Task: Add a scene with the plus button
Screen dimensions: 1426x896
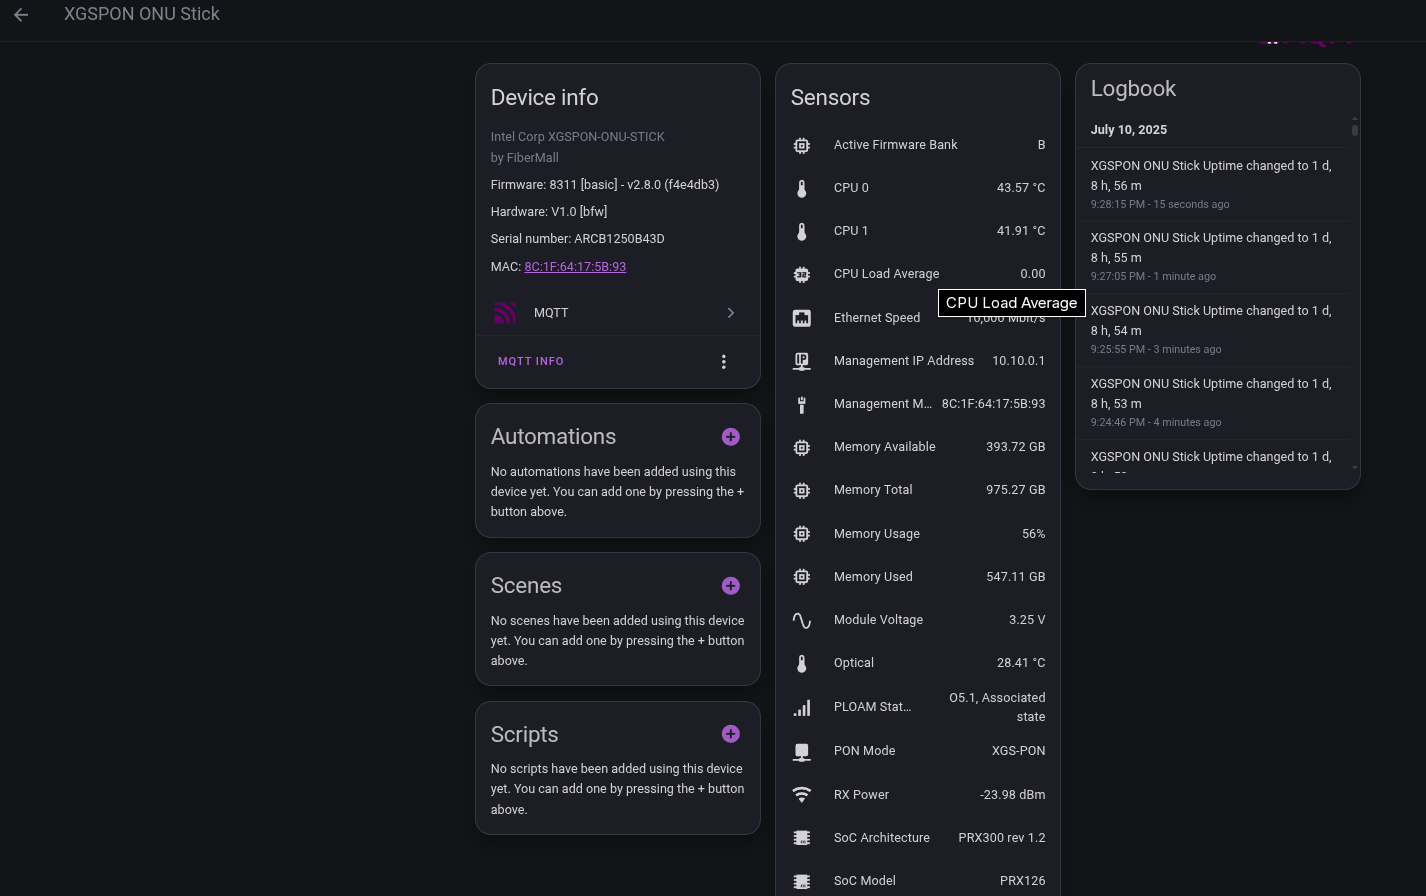Action: (731, 586)
